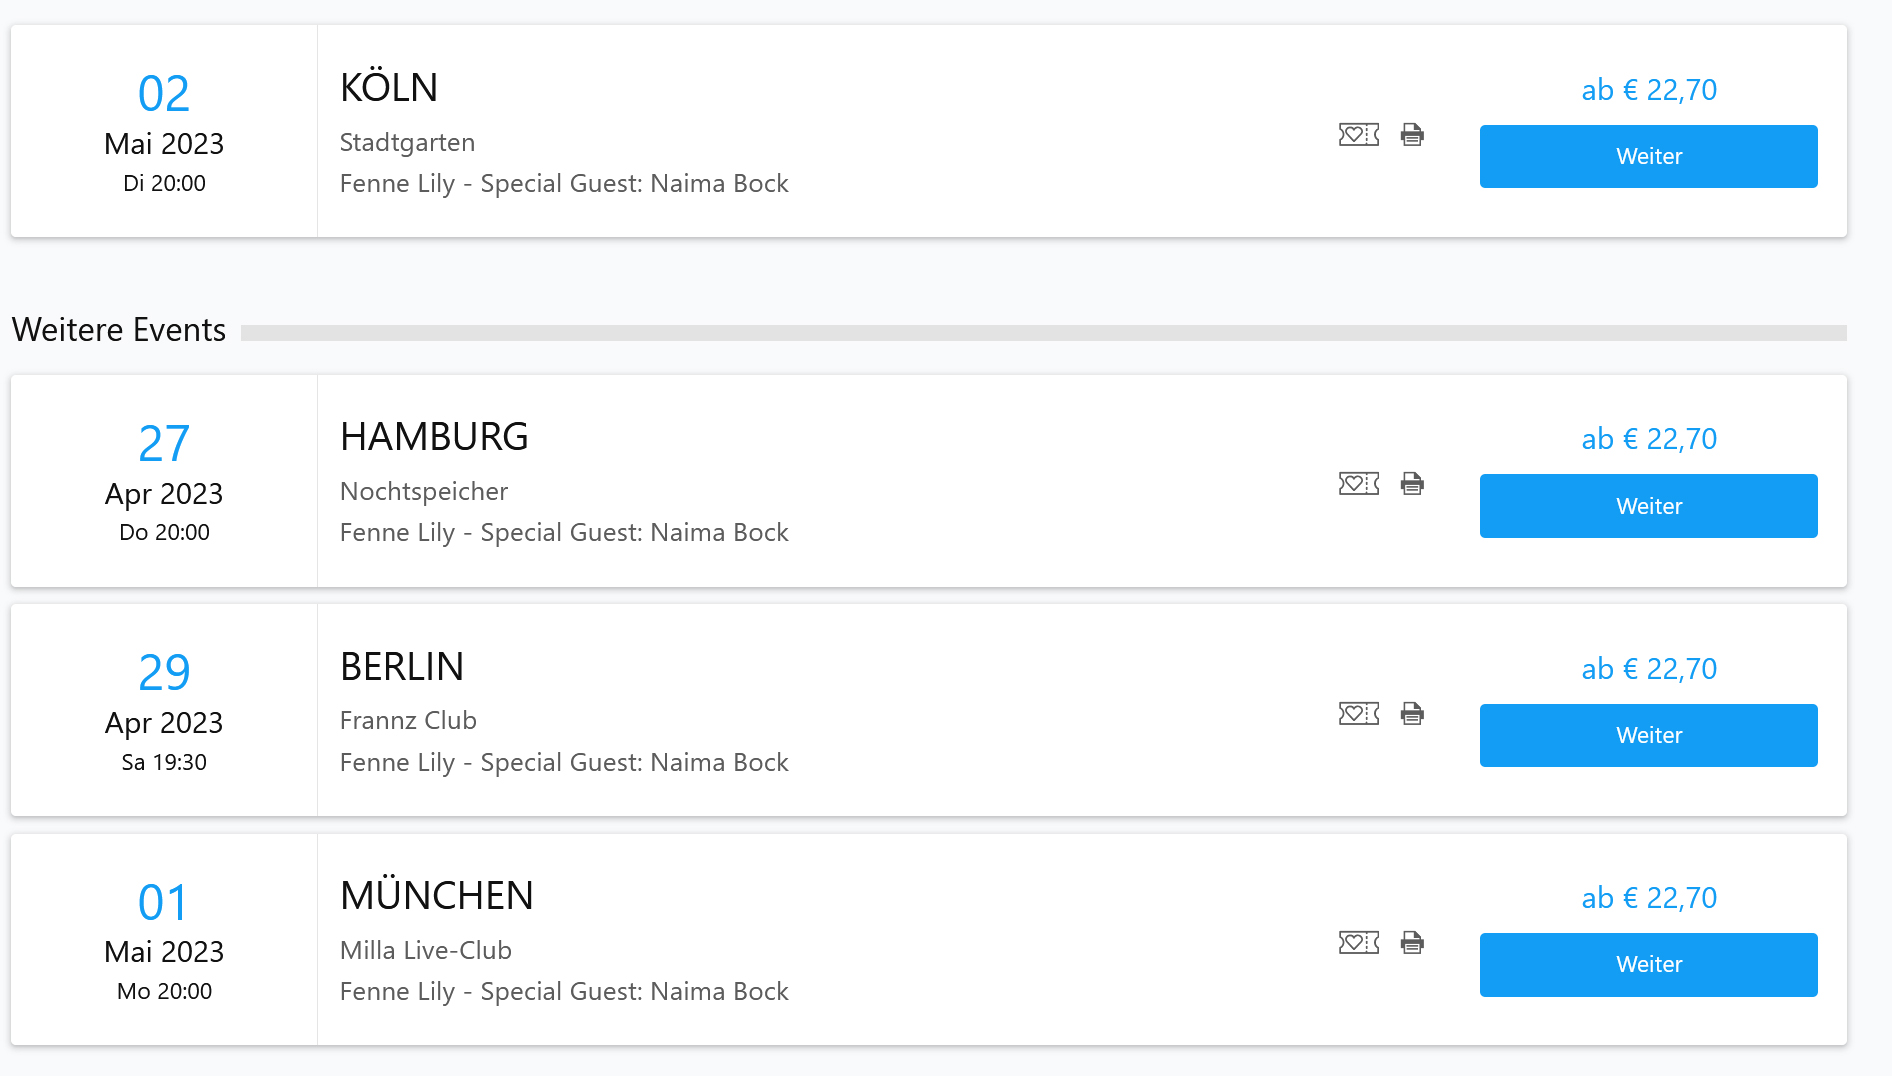Click the heart ticket icon for München
The height and width of the screenshot is (1076, 1892).
click(1358, 942)
